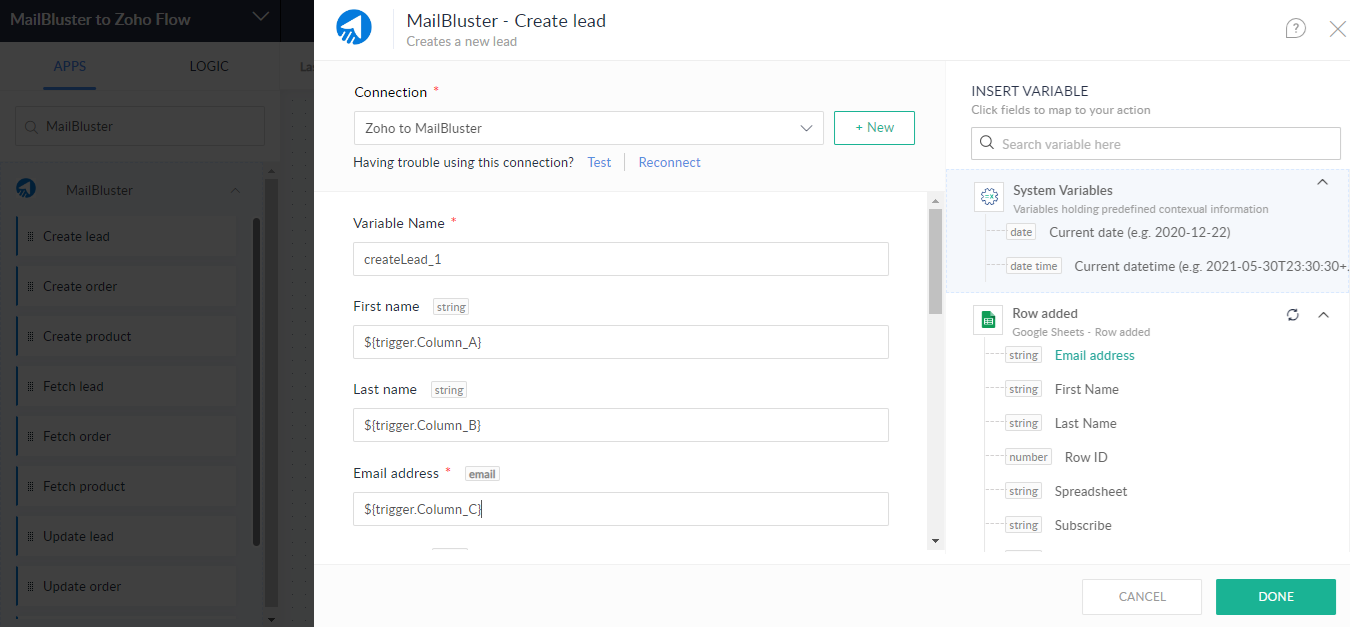Screen dimensions: 1350x627
Task: Insert the Row ID variable
Action: (x=1086, y=457)
